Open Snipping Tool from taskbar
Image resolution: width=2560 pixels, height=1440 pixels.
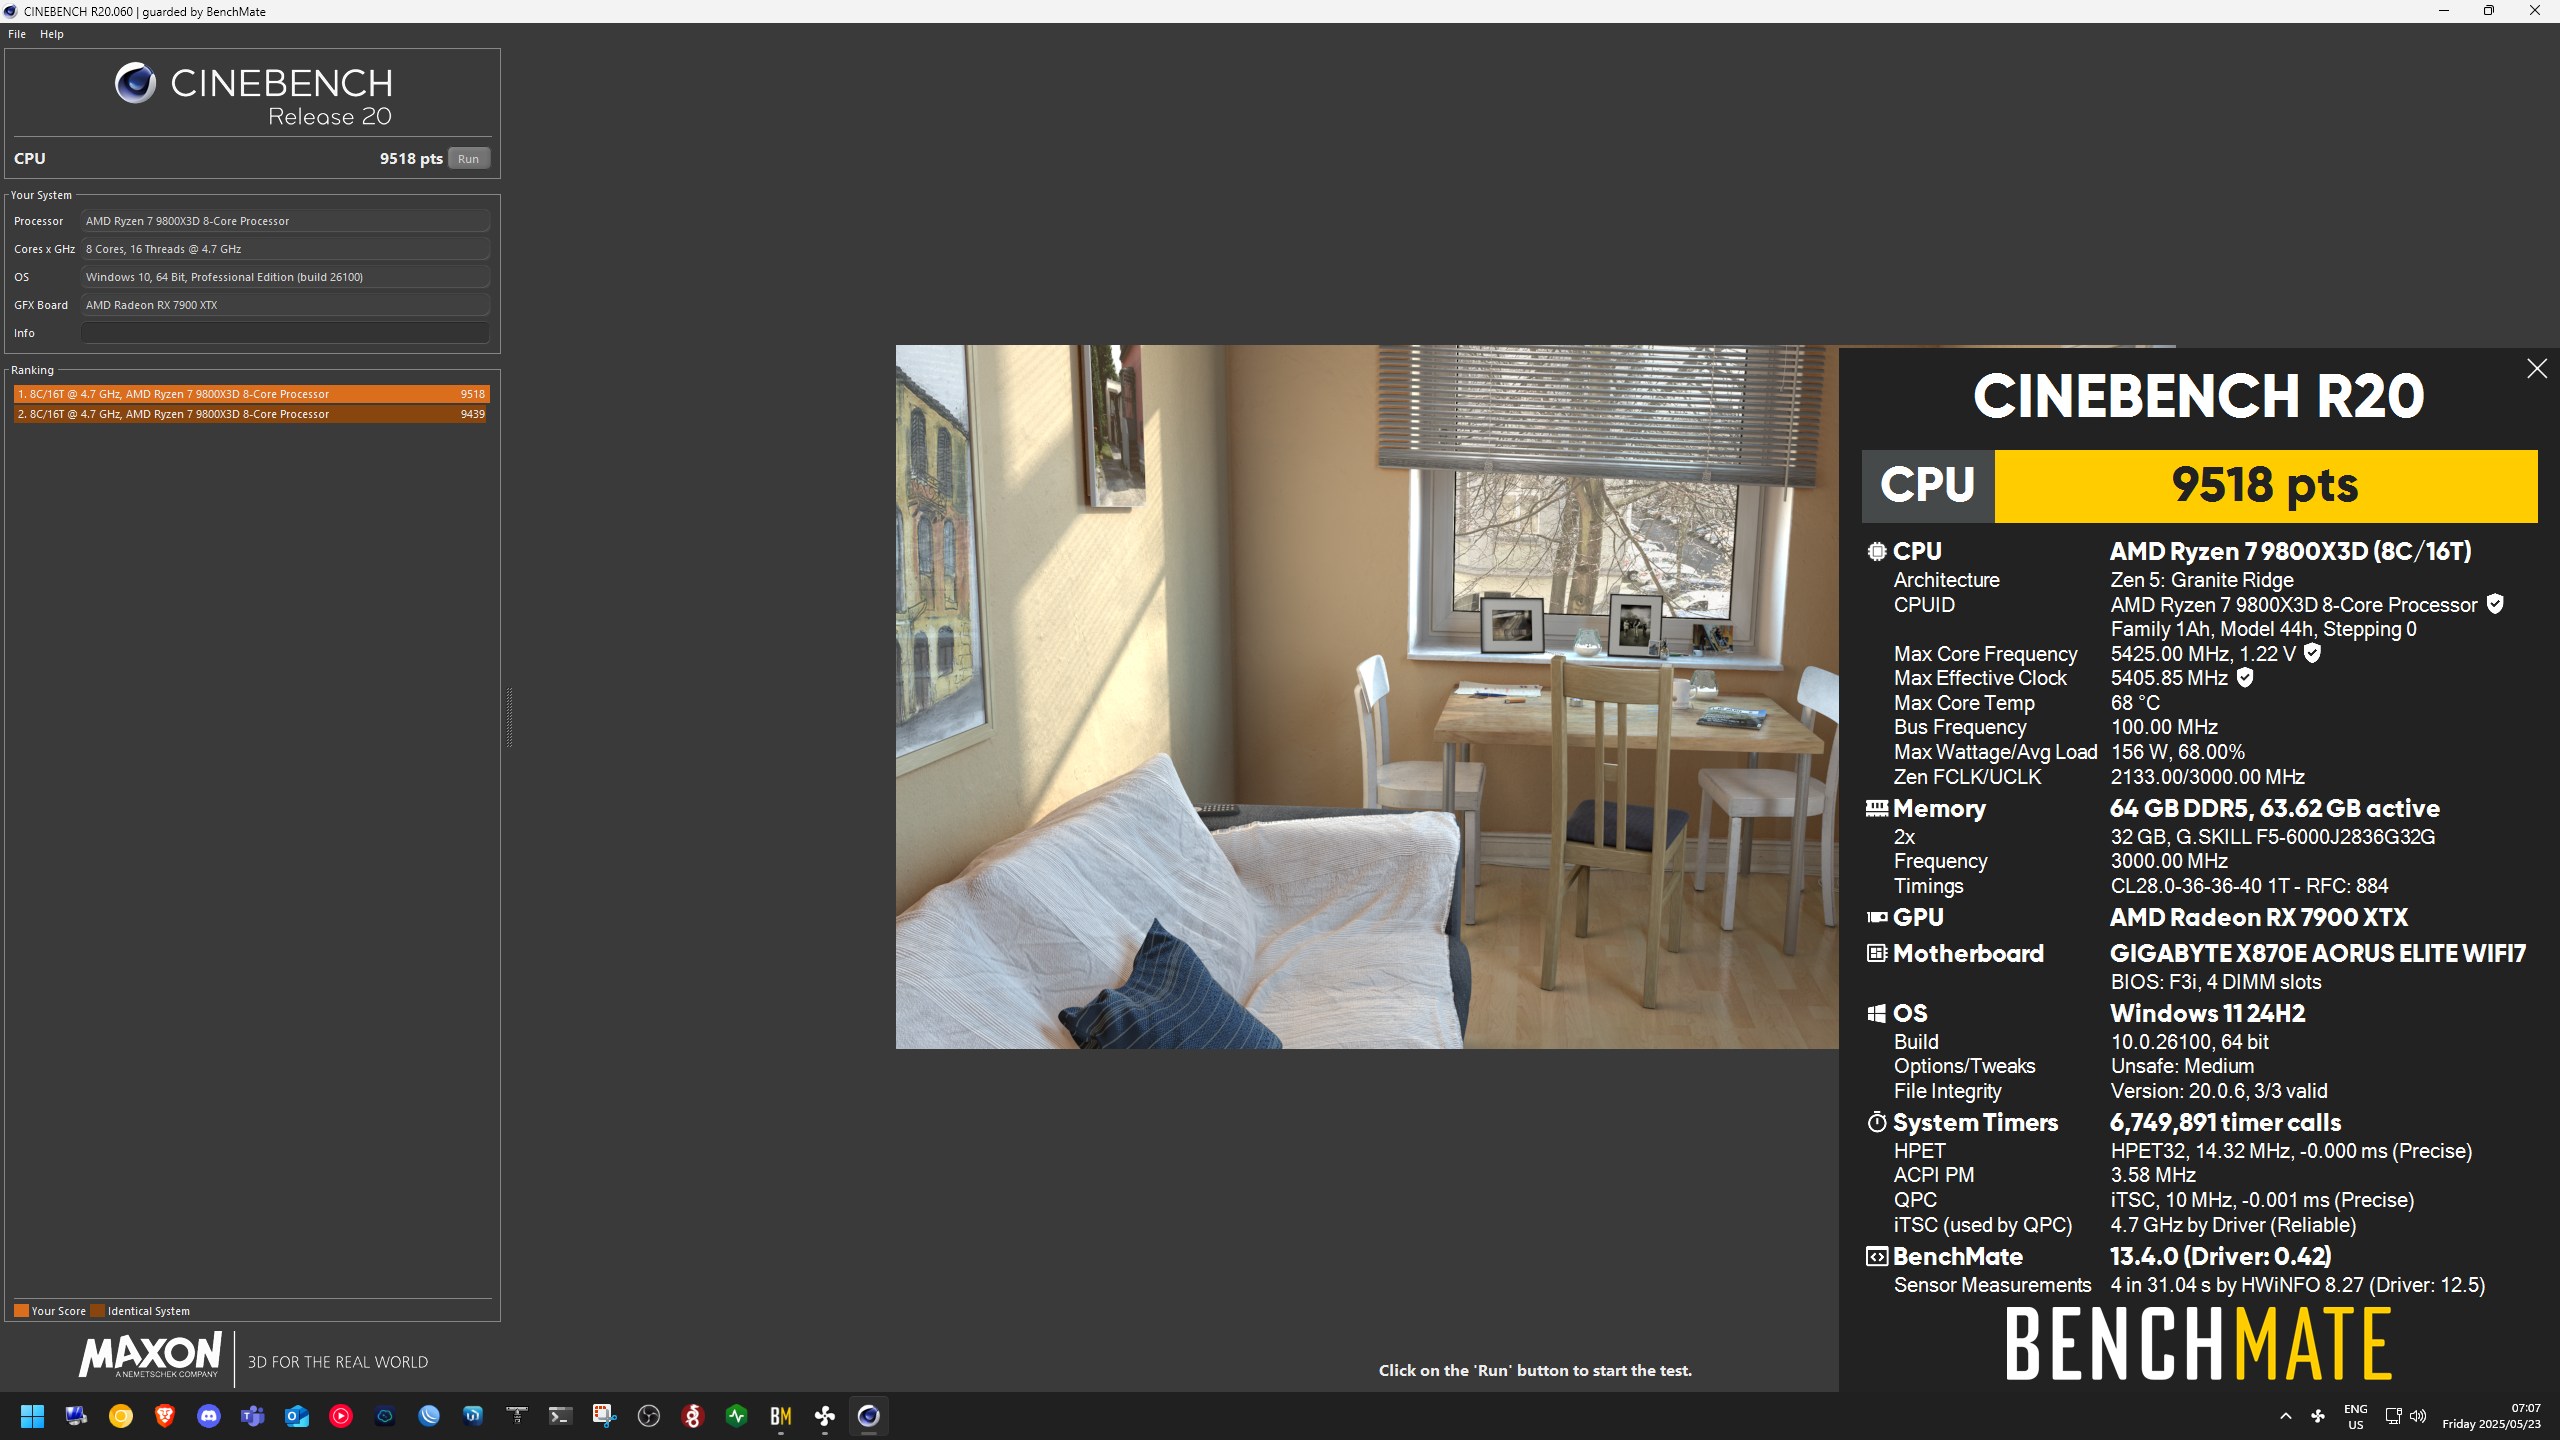(605, 1416)
